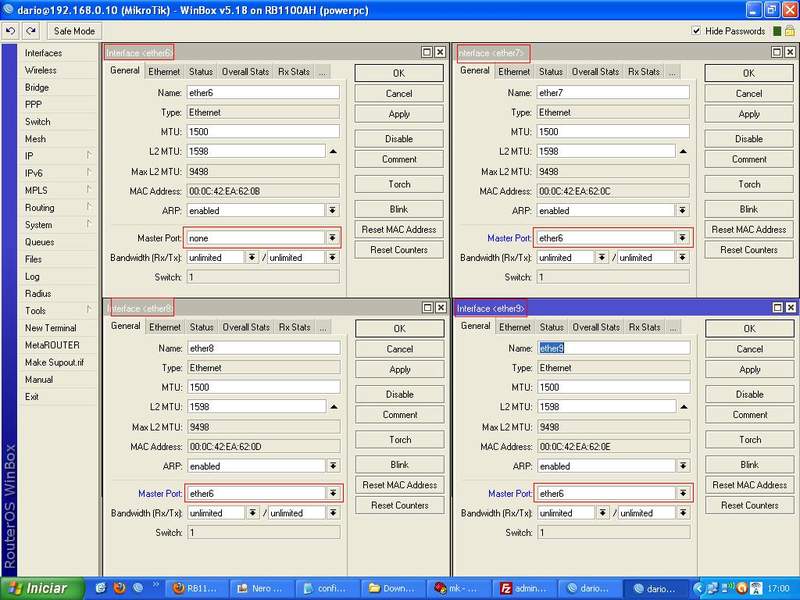Screen dimensions: 800x600
Task: Open the RB11... Firefox taskbar item
Action: click(196, 588)
